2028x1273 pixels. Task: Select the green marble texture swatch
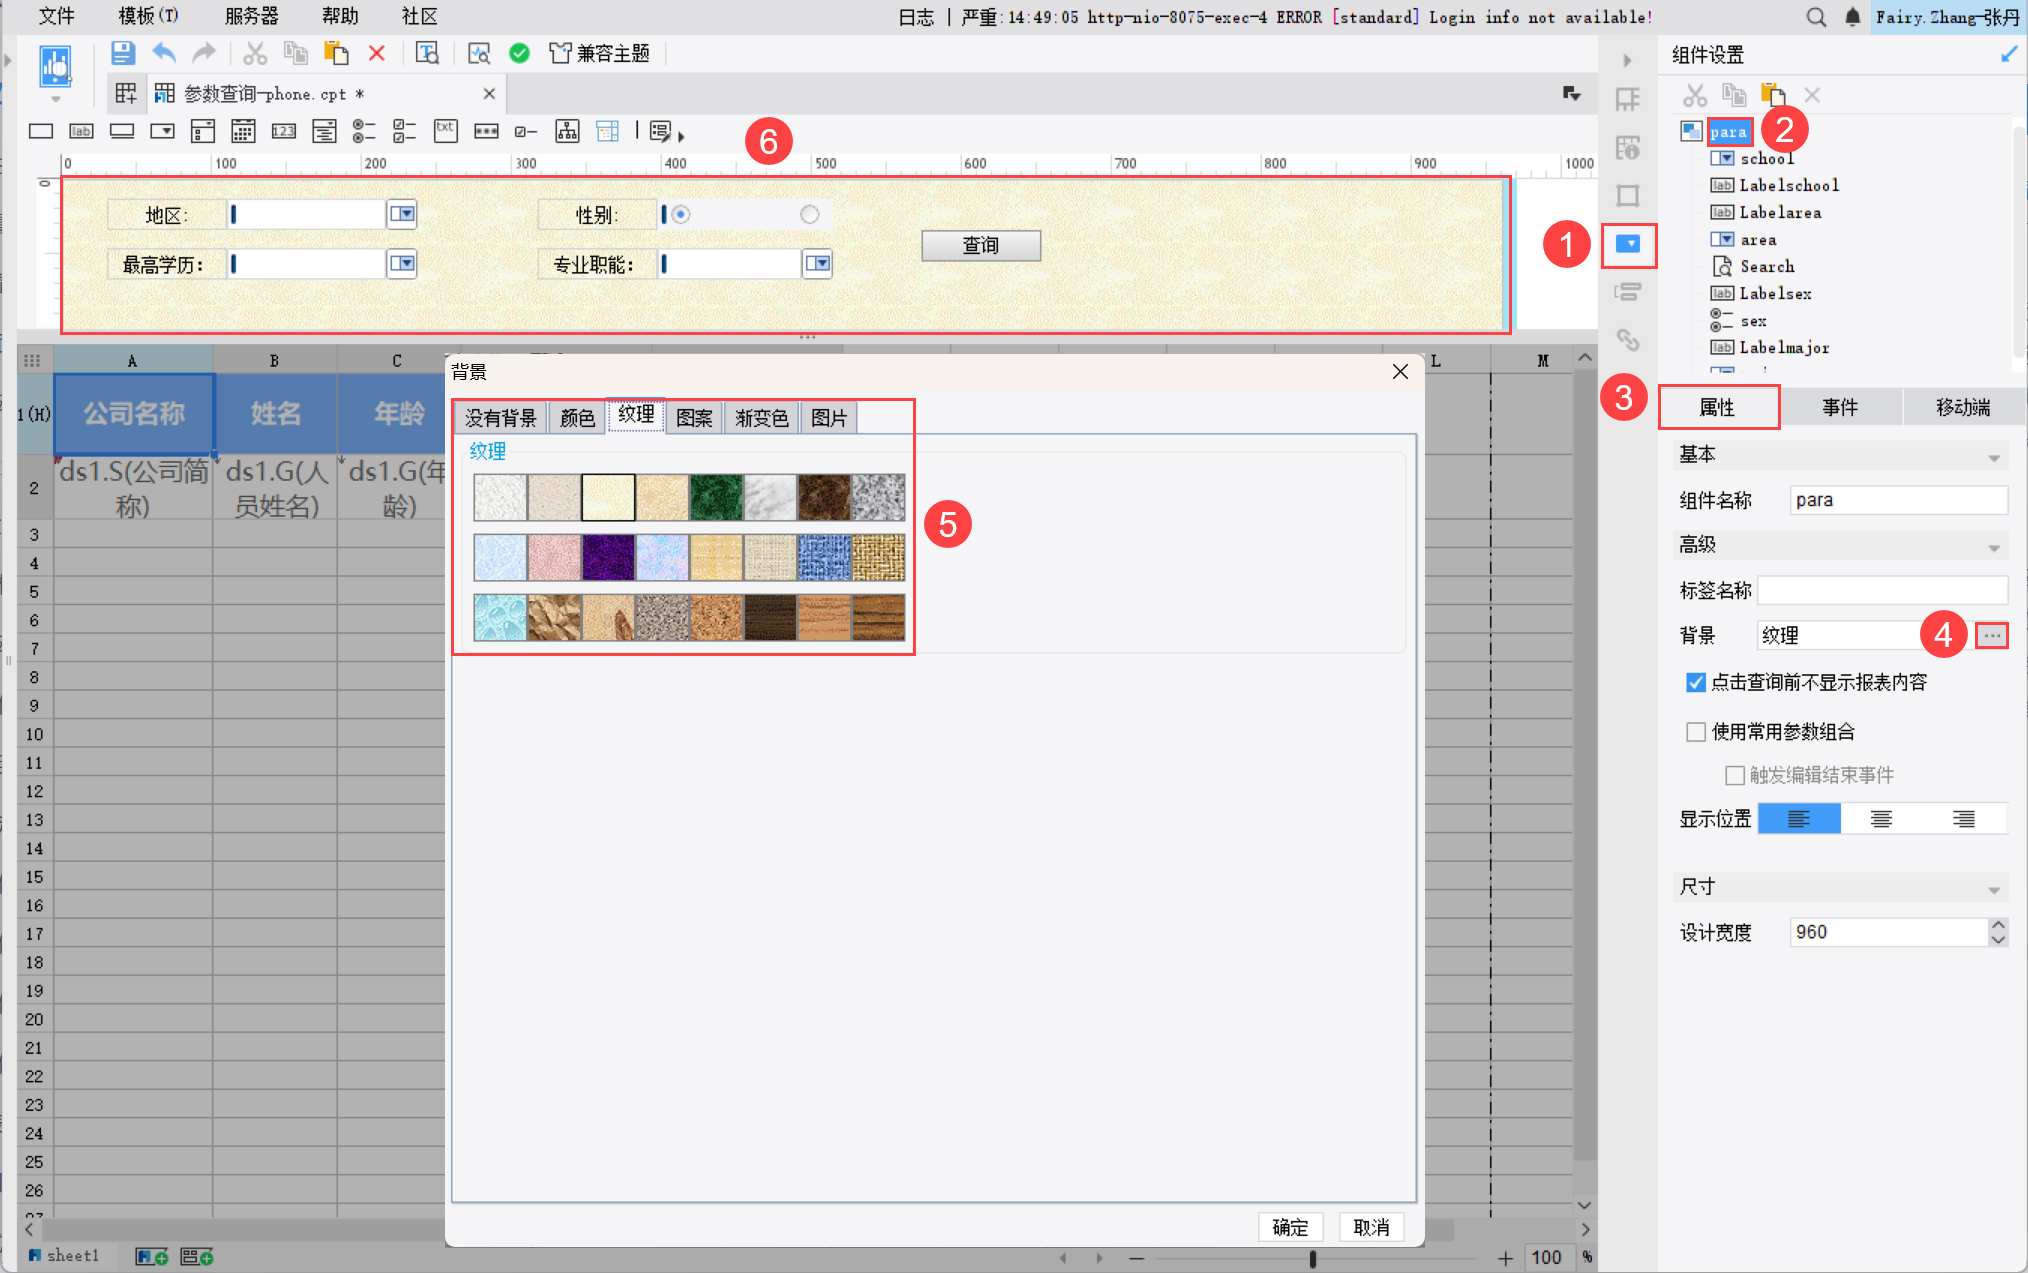tap(716, 497)
